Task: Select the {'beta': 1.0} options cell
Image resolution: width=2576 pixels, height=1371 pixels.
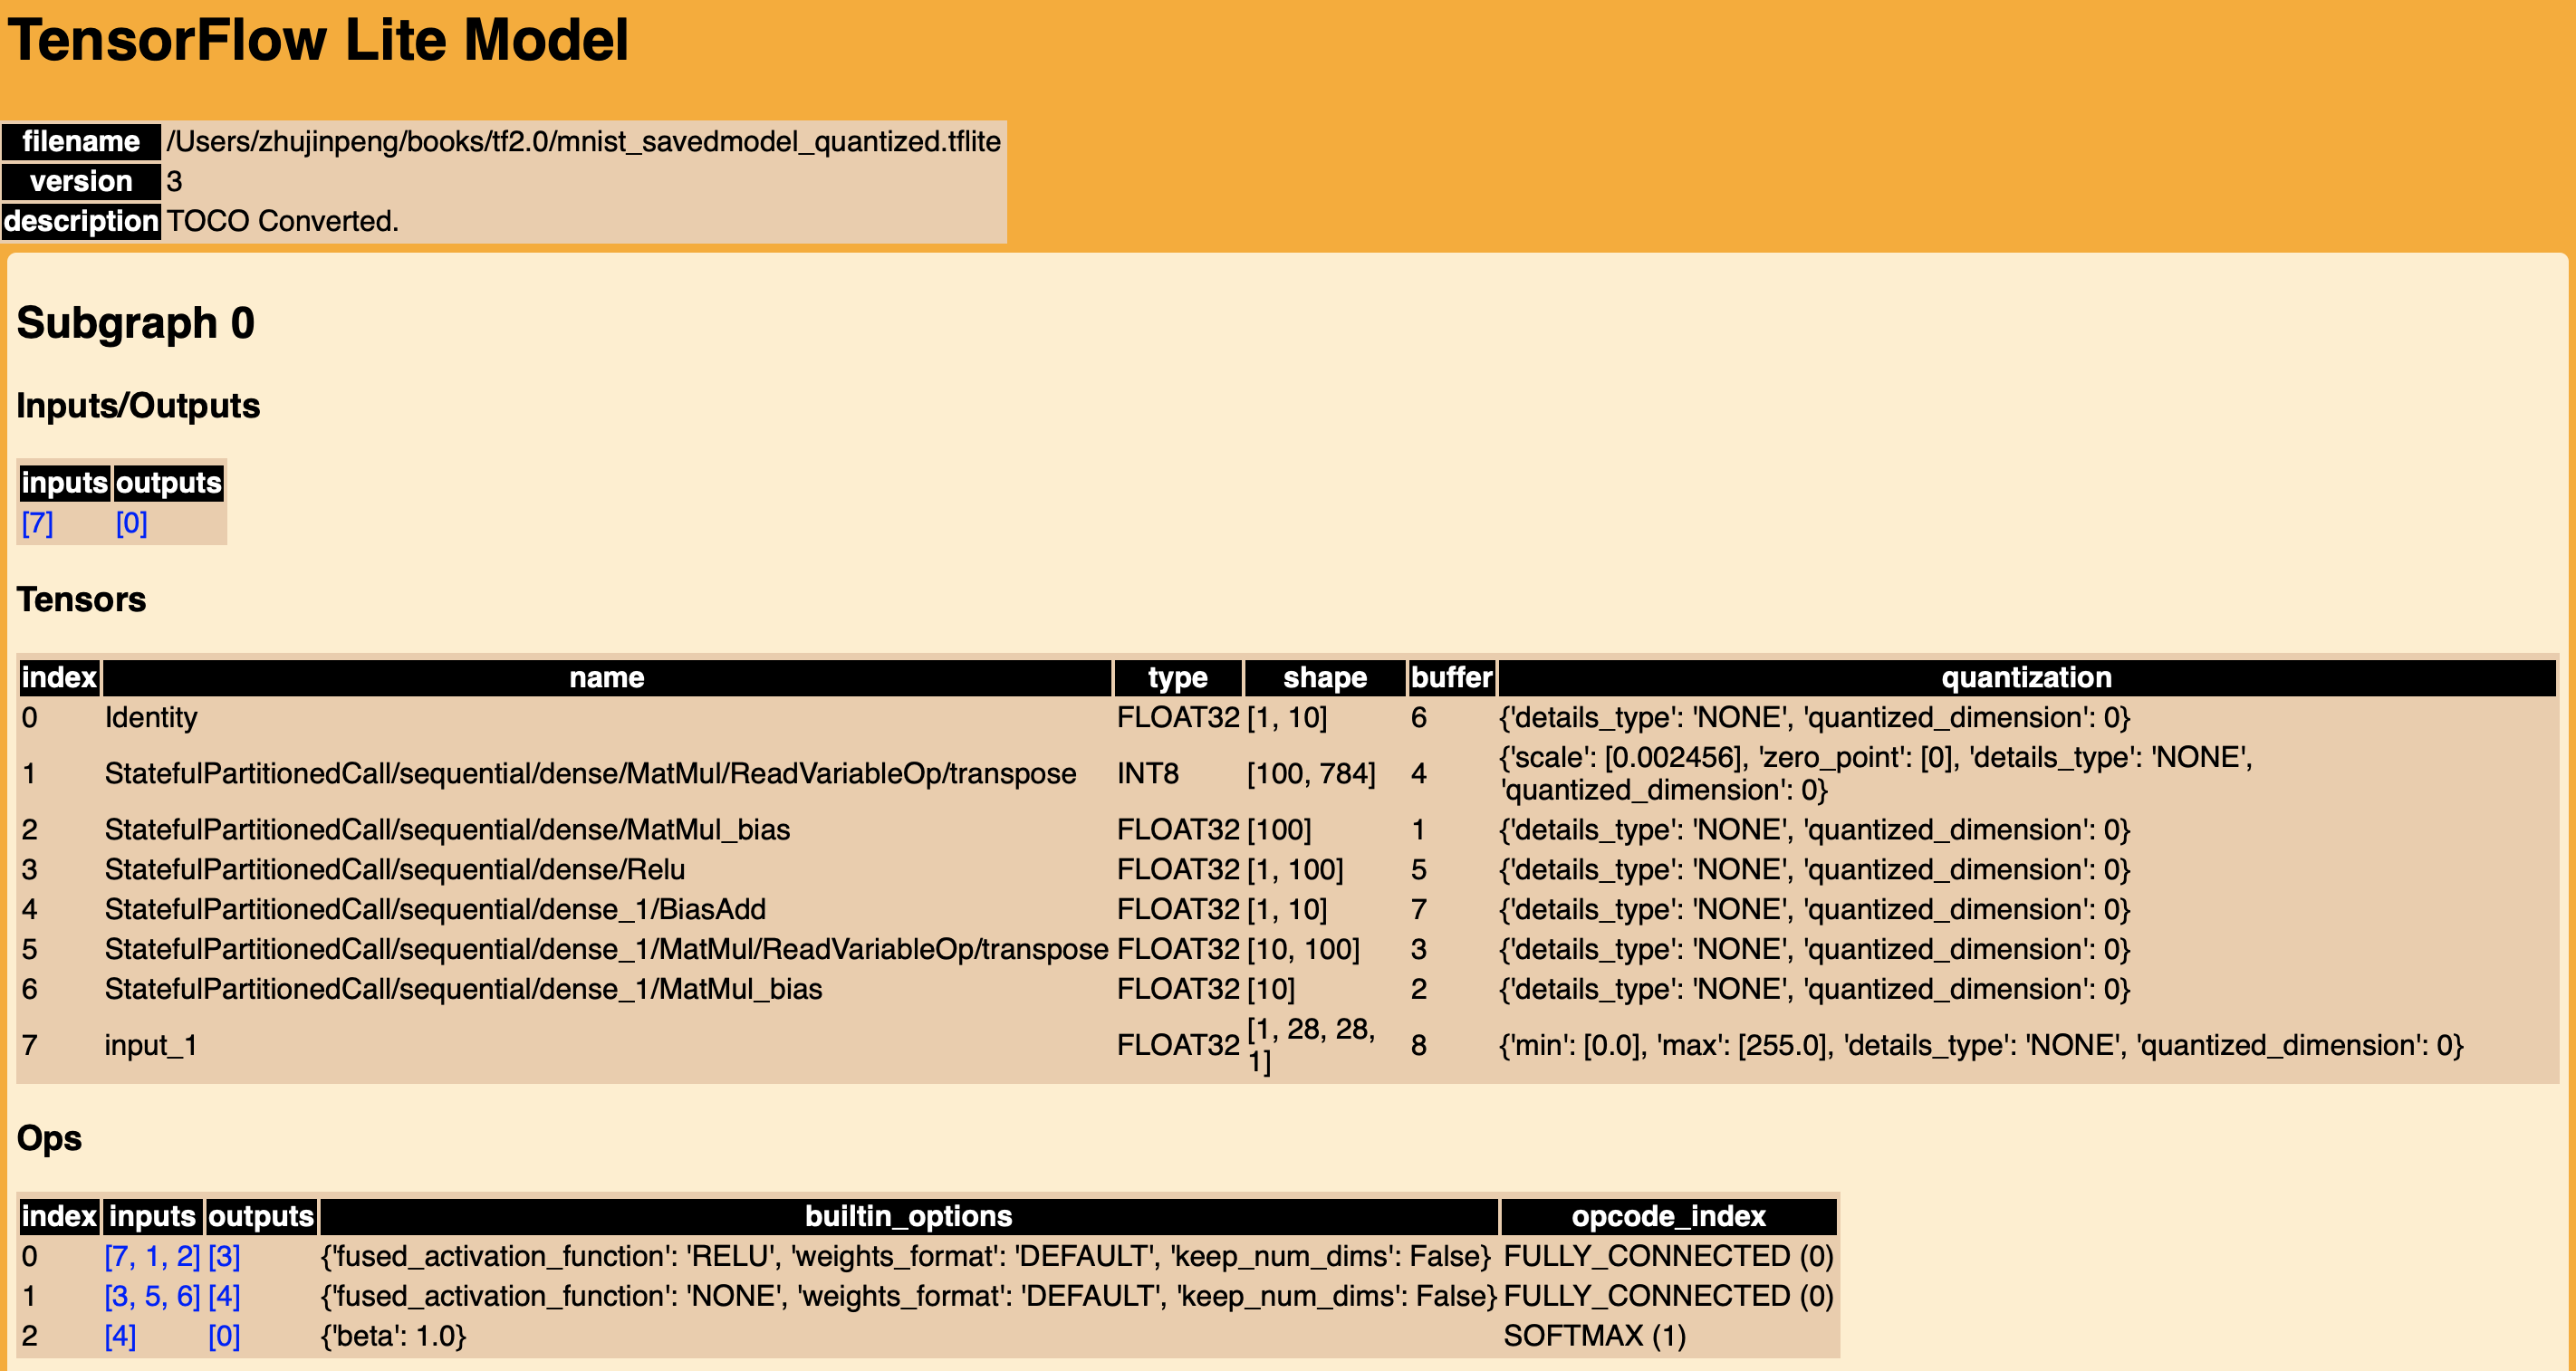Action: click(393, 1336)
